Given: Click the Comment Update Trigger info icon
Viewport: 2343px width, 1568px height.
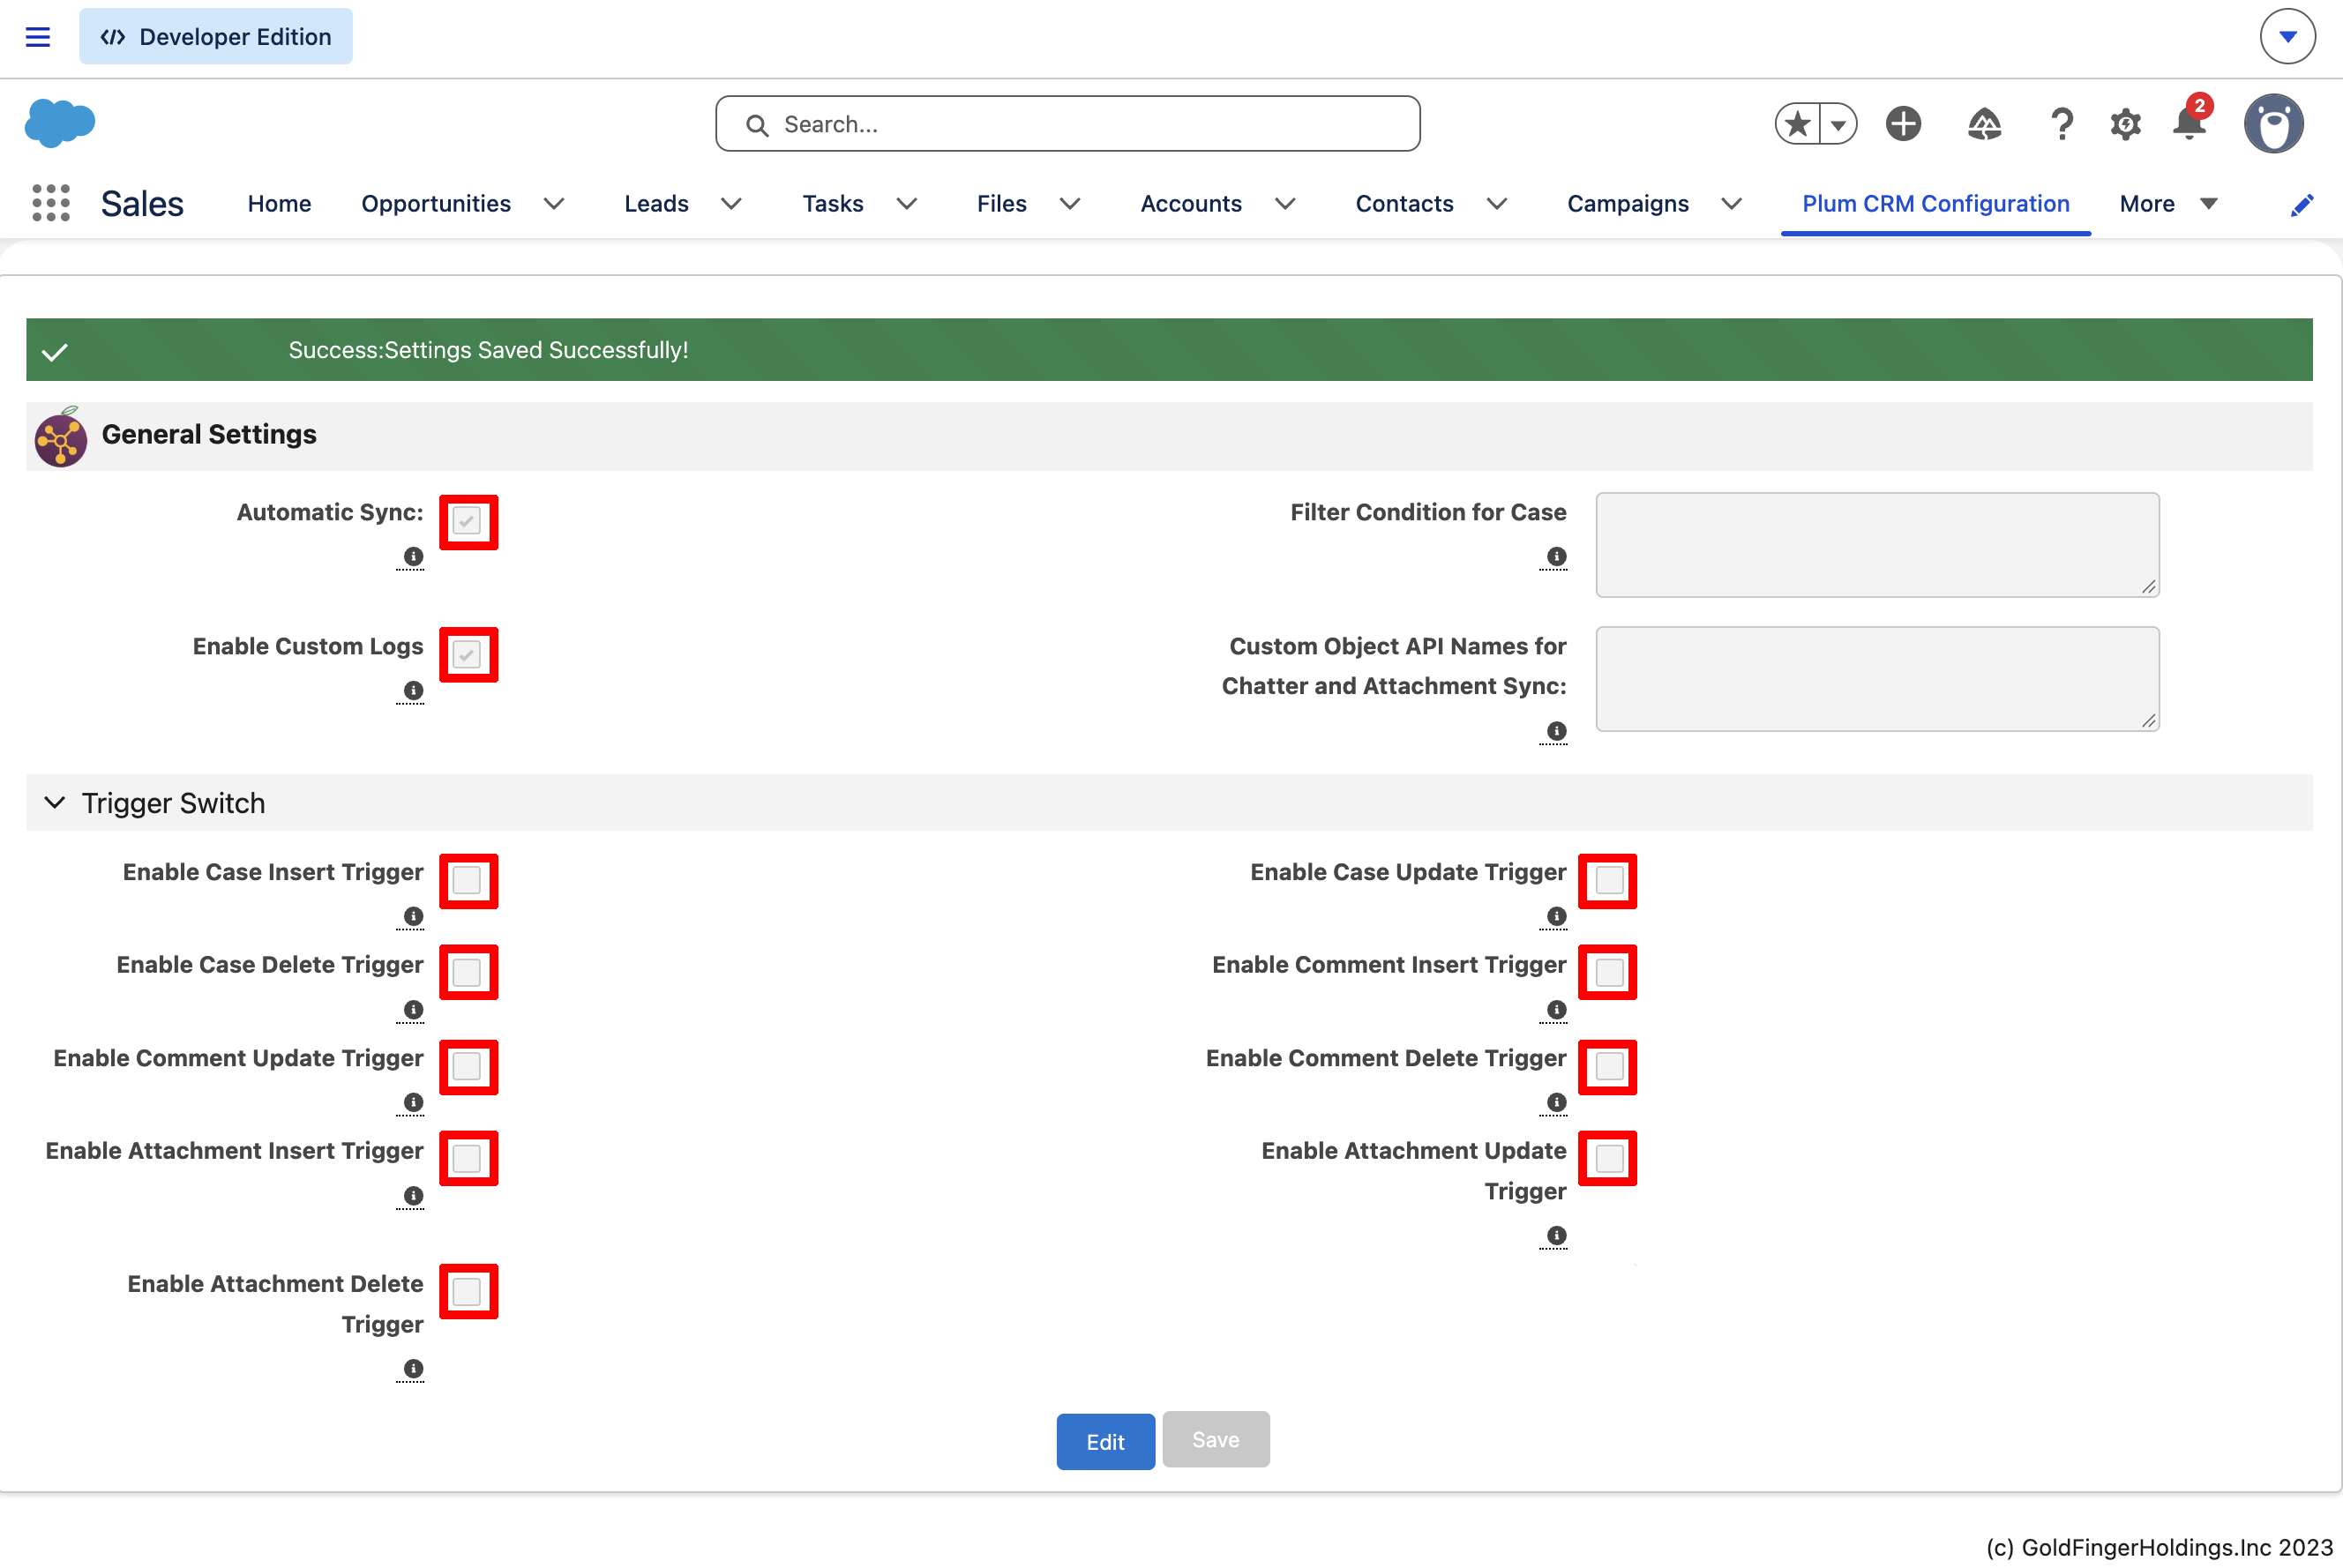Looking at the screenshot, I should tap(413, 1102).
